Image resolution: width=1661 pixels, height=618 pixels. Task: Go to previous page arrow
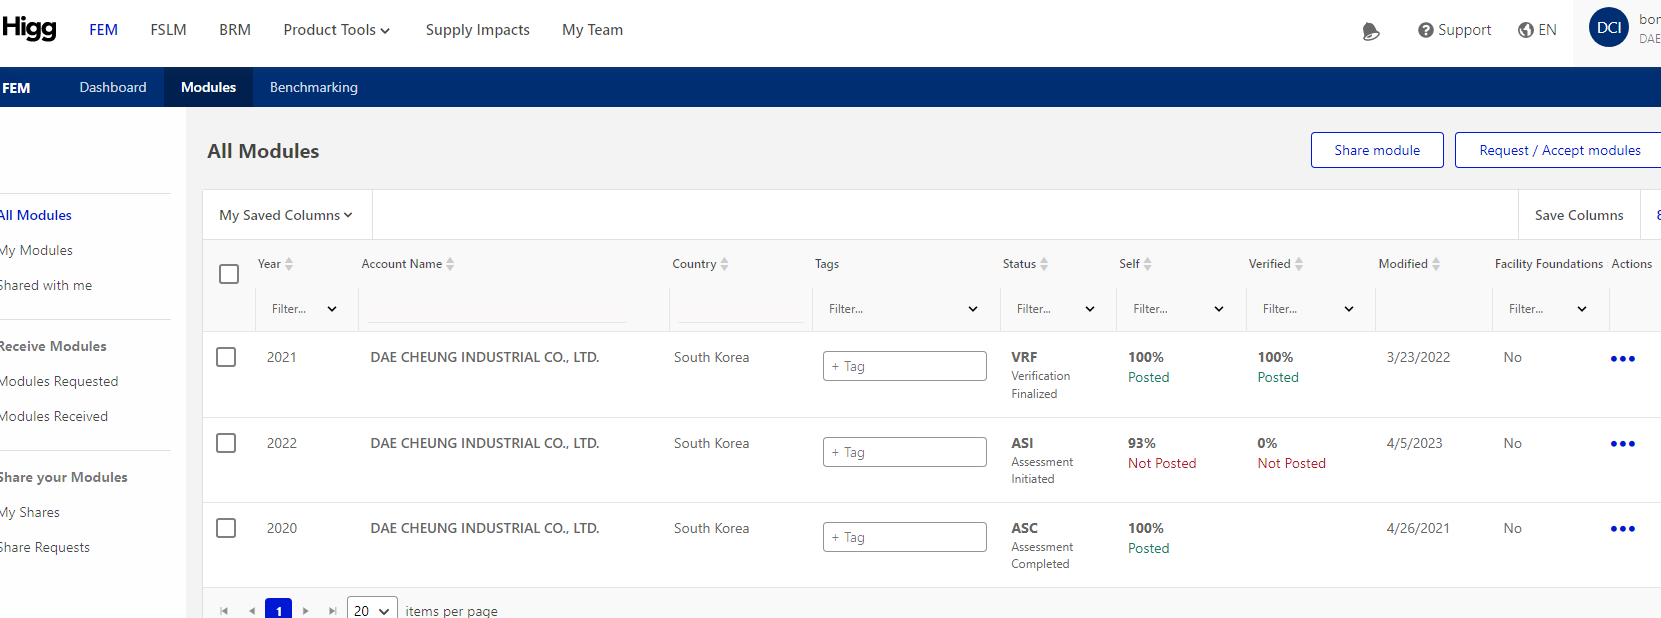252,610
